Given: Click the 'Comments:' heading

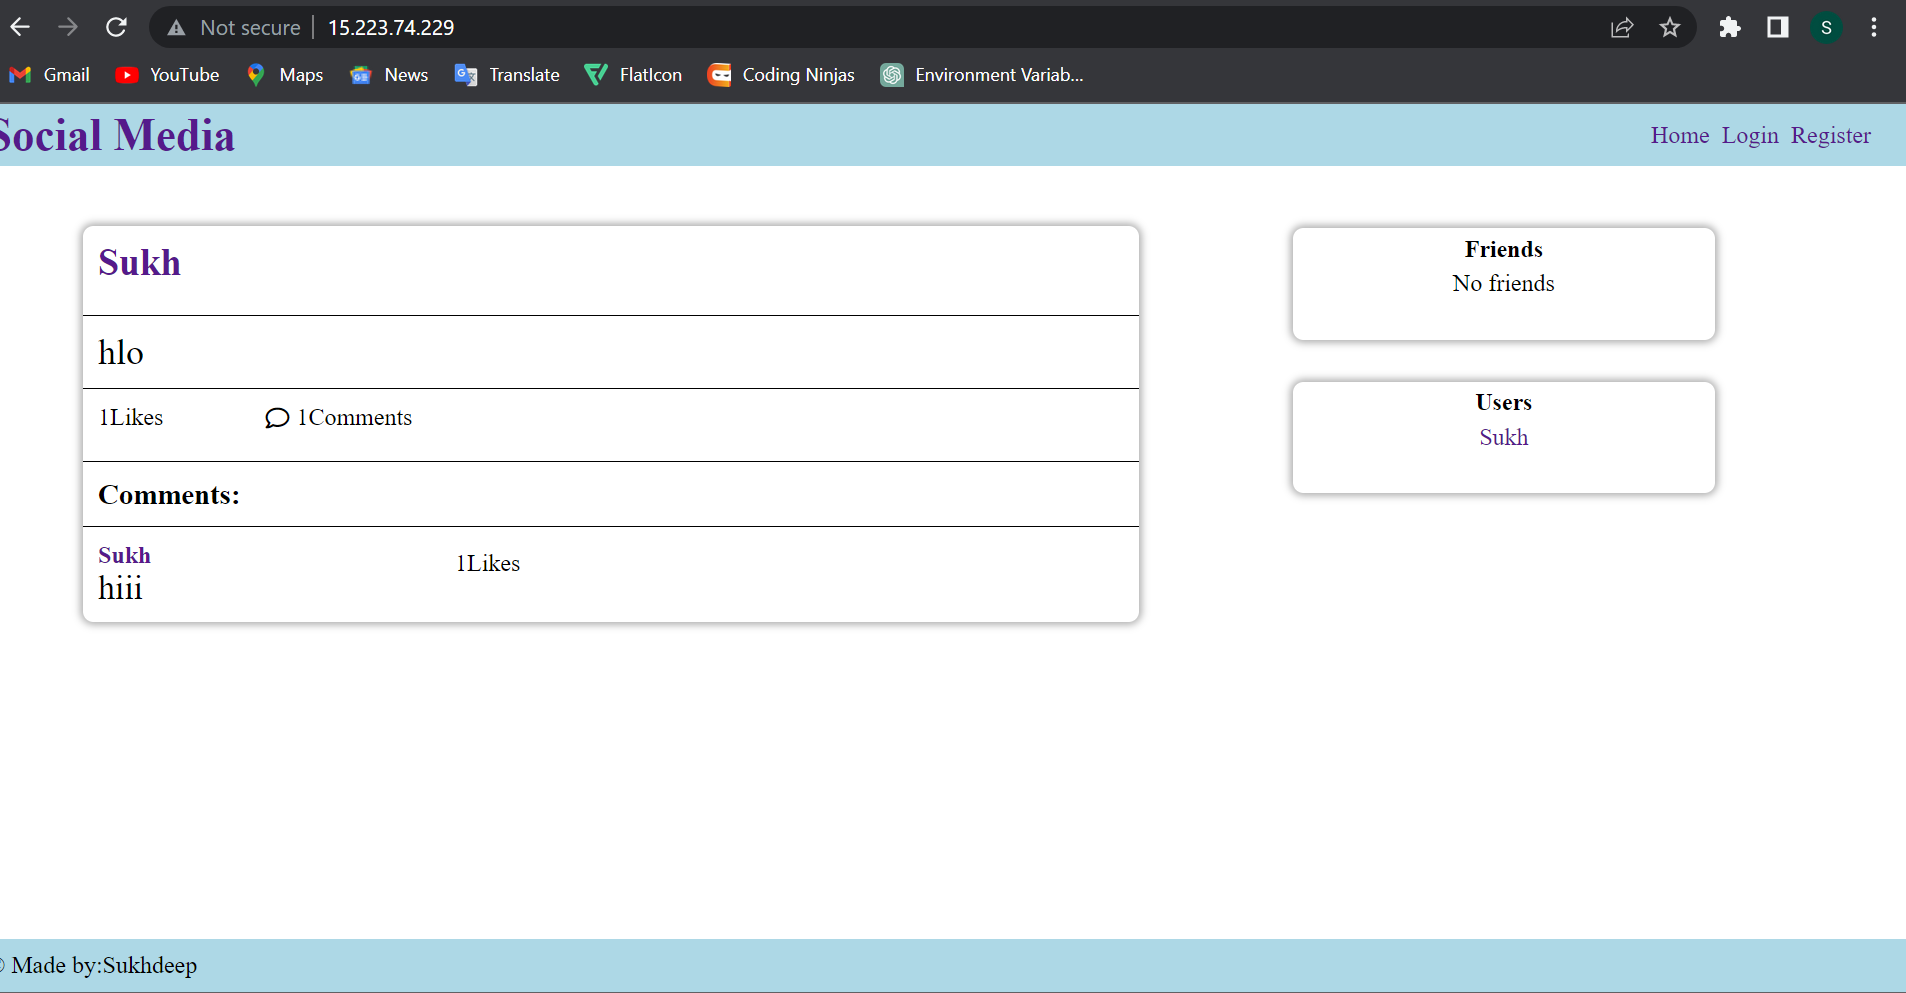Looking at the screenshot, I should 169,495.
